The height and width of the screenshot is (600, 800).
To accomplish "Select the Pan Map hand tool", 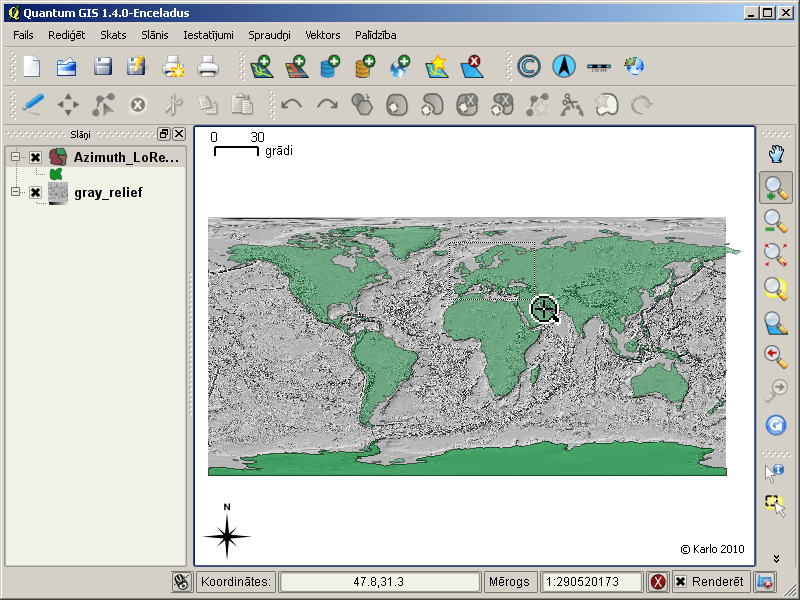I will click(776, 154).
